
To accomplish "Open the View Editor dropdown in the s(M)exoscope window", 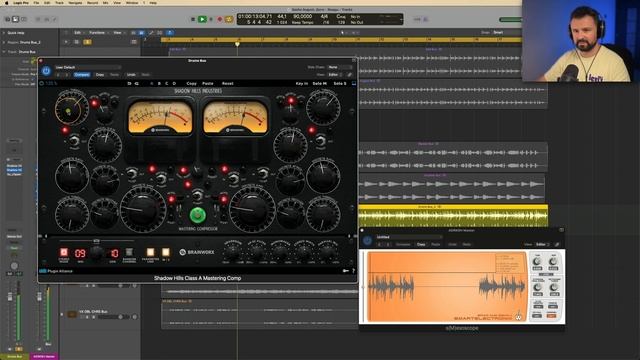I will [542, 244].
